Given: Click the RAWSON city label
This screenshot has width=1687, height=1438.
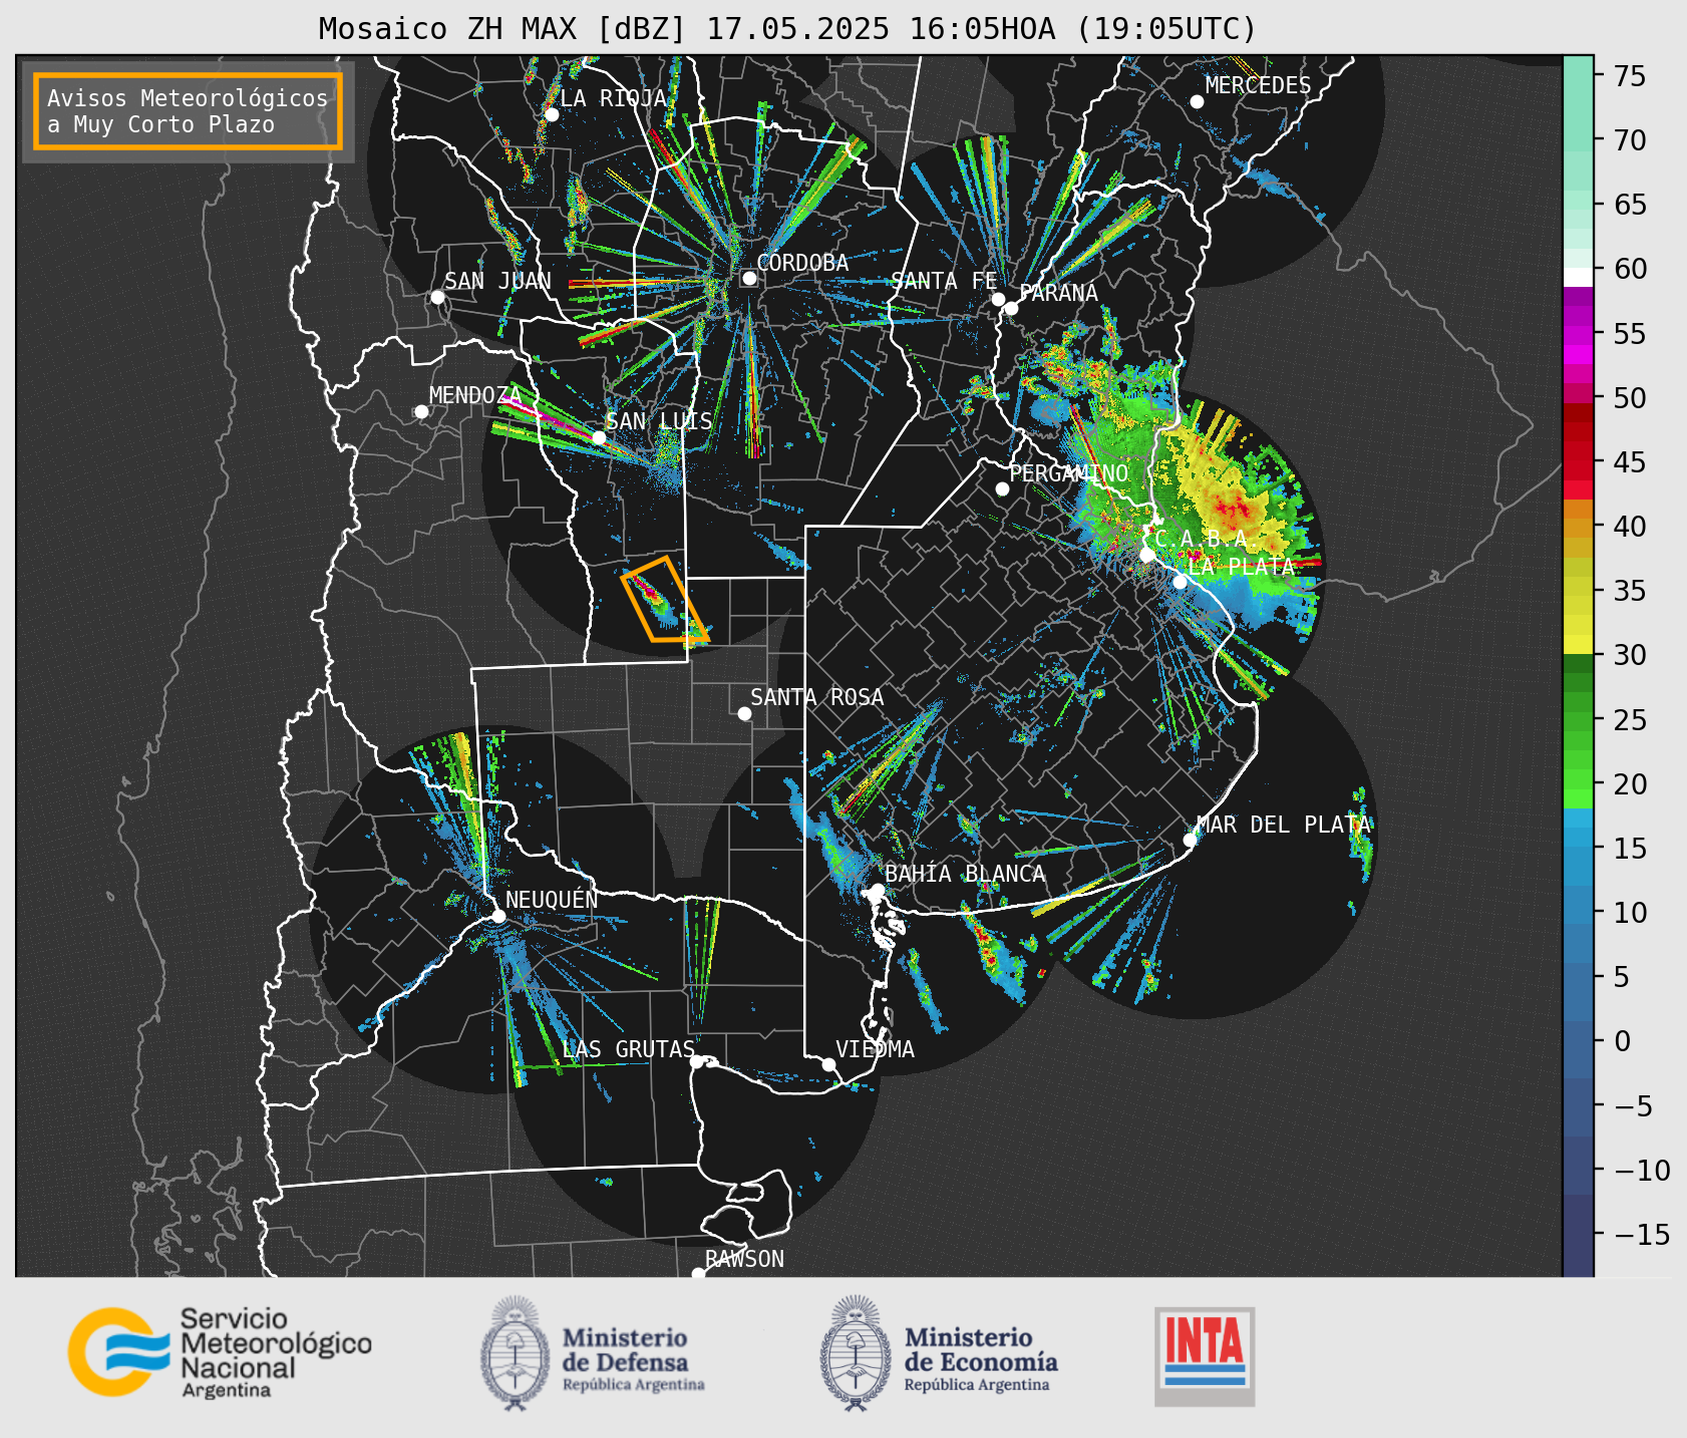Looking at the screenshot, I should 744,1259.
